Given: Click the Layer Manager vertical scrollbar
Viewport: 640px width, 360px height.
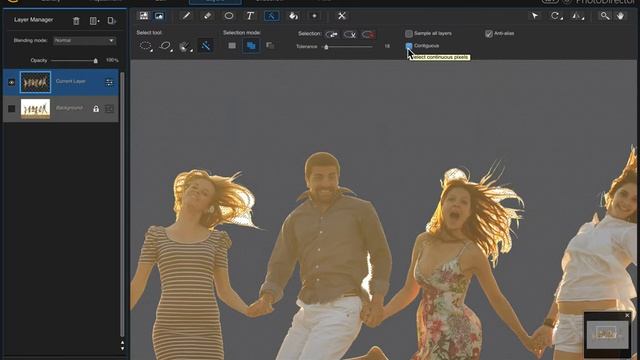Looking at the screenshot, I should pyautogui.click(x=122, y=204).
